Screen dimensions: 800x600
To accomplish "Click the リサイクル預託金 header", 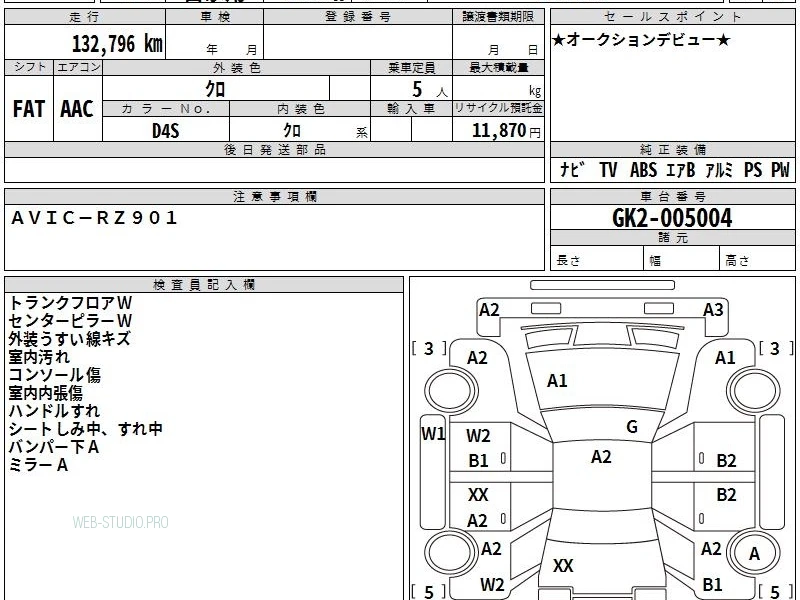I will point(498,108).
